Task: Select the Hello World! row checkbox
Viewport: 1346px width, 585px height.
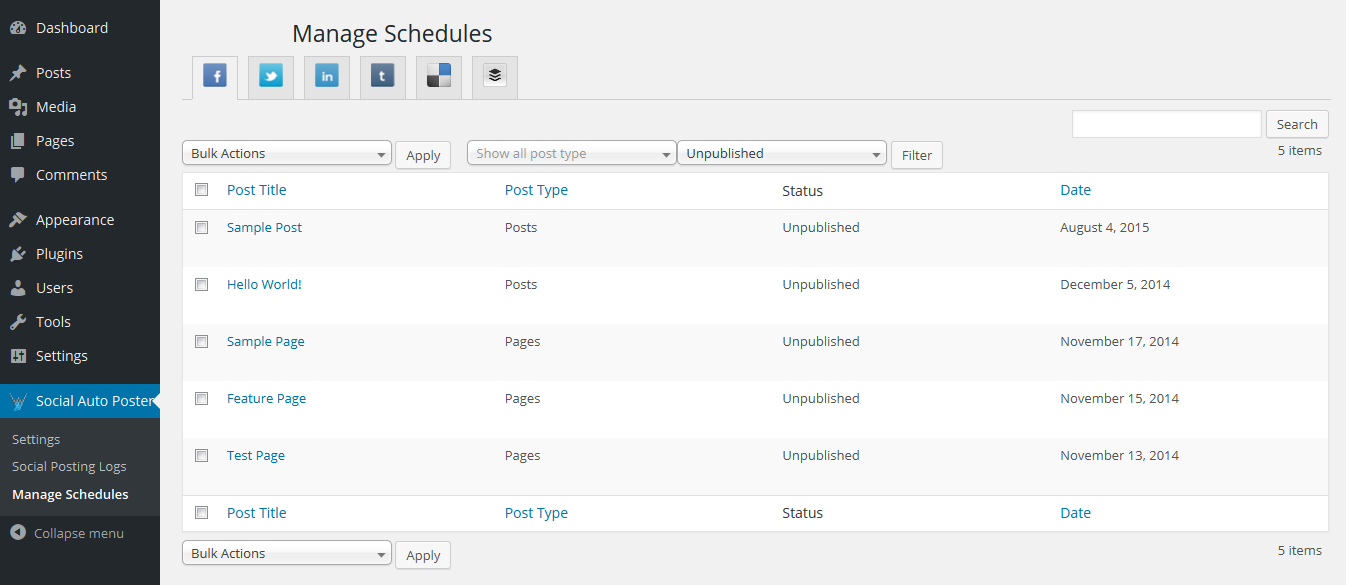Action: pos(201,284)
